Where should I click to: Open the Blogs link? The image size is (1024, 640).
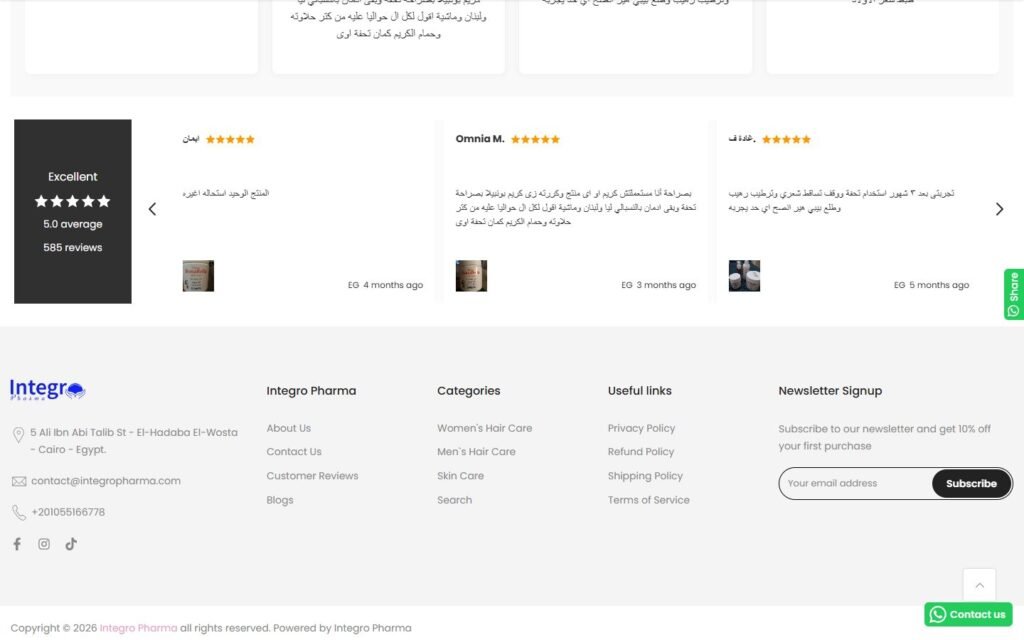(280, 500)
